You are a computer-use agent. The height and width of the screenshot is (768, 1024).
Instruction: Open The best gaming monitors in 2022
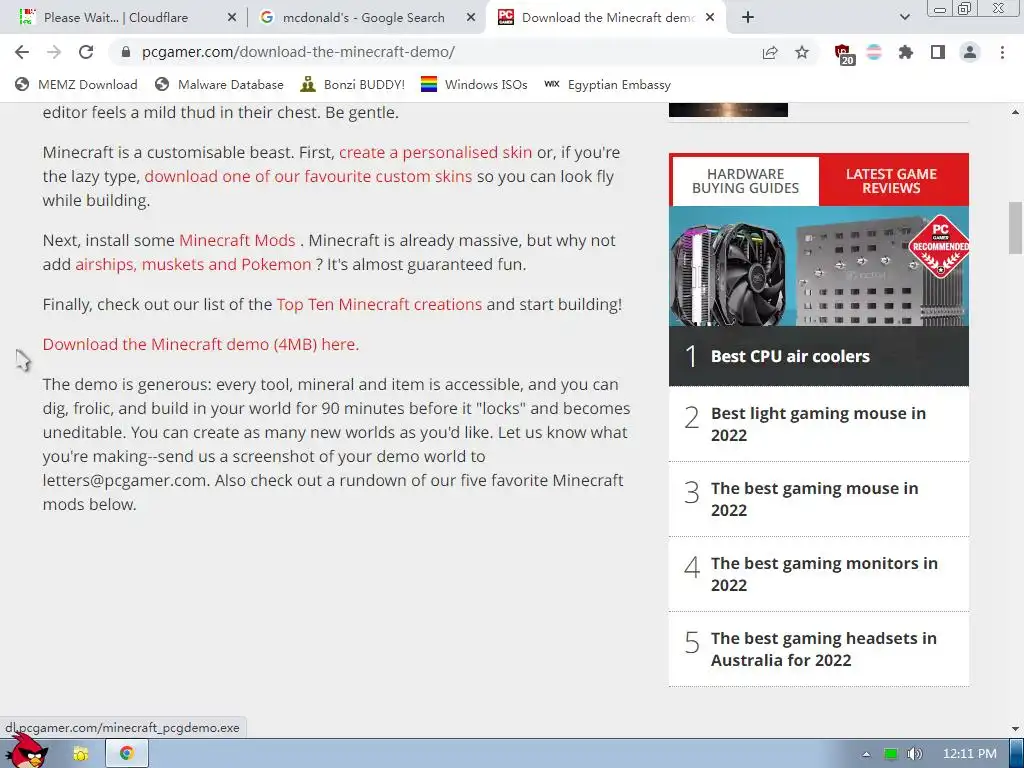pyautogui.click(x=824, y=574)
